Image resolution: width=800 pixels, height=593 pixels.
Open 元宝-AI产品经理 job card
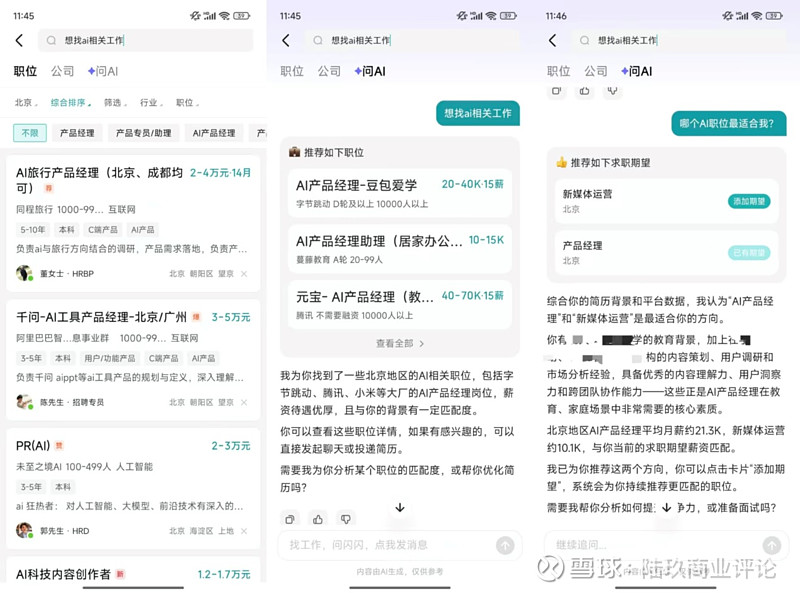coord(400,305)
